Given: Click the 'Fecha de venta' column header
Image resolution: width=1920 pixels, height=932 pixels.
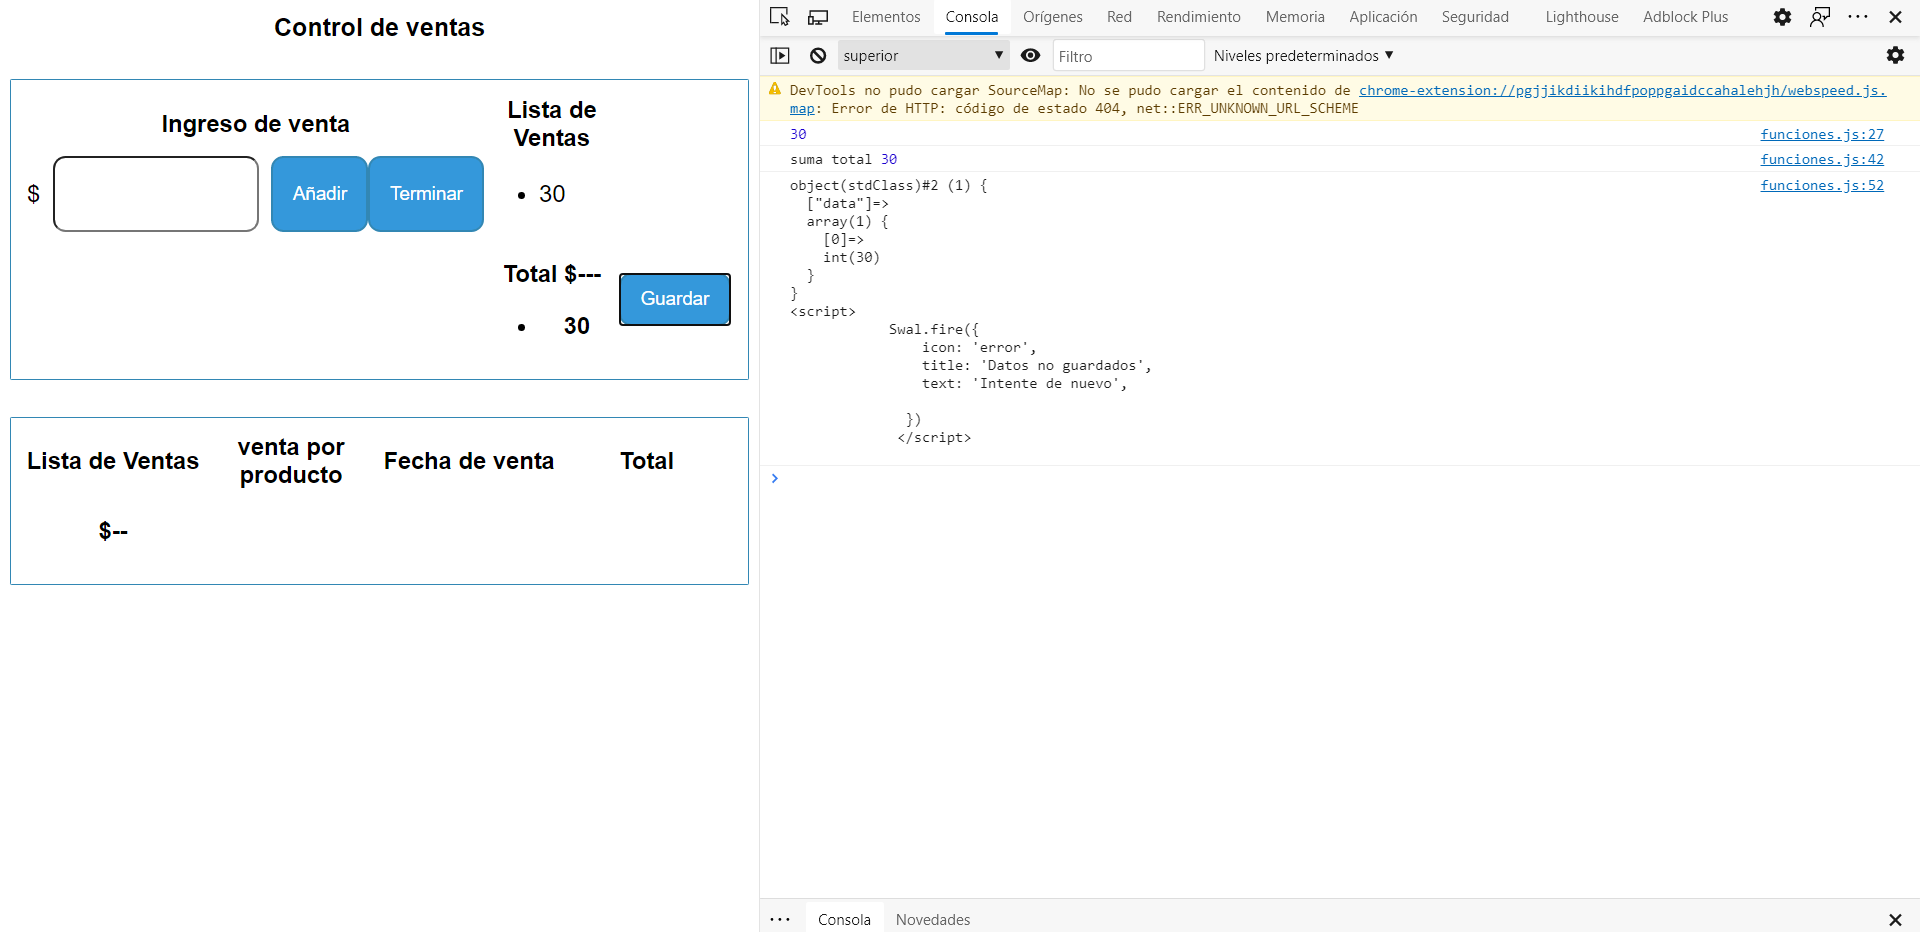Looking at the screenshot, I should [469, 461].
